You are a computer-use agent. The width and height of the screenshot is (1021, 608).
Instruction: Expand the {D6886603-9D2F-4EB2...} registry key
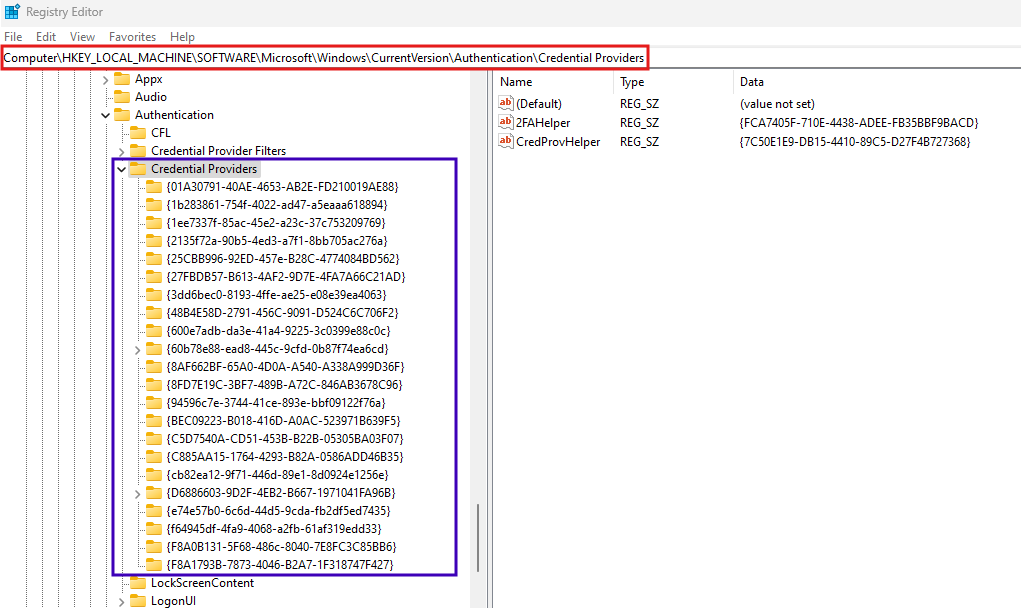tap(138, 493)
